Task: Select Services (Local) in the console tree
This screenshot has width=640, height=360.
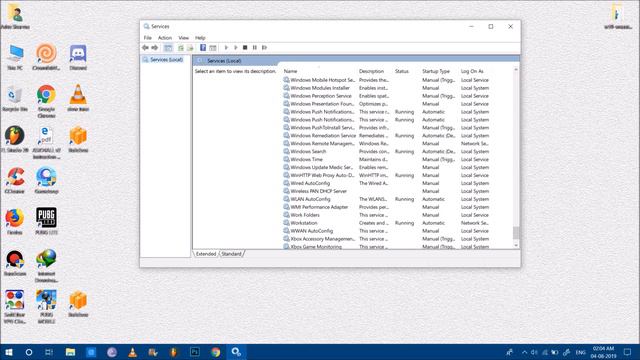Action: pos(166,60)
